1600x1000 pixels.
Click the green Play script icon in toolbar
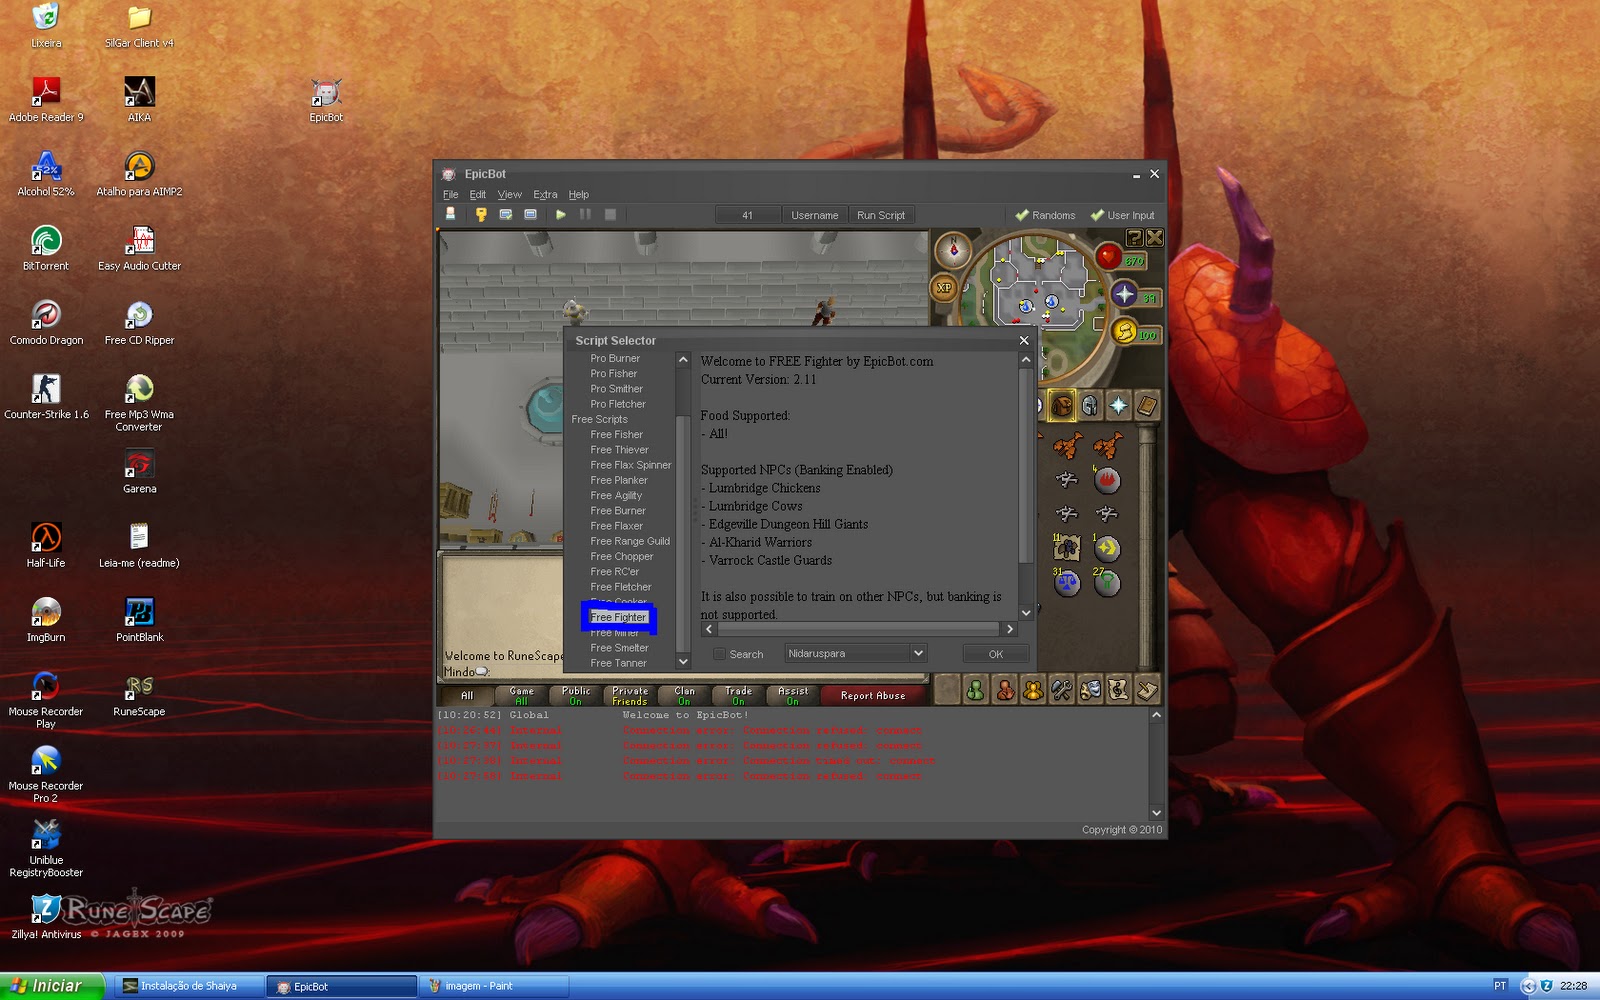tap(560, 214)
